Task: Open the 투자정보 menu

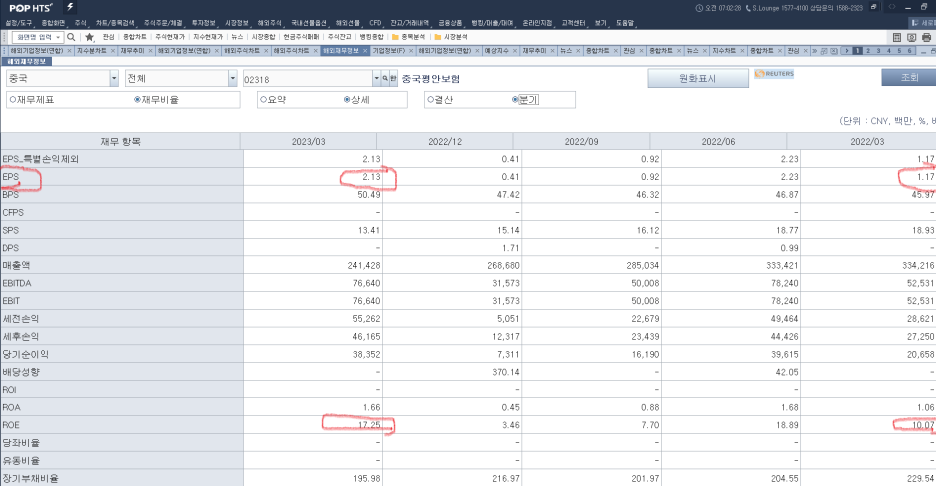Action: [x=203, y=23]
